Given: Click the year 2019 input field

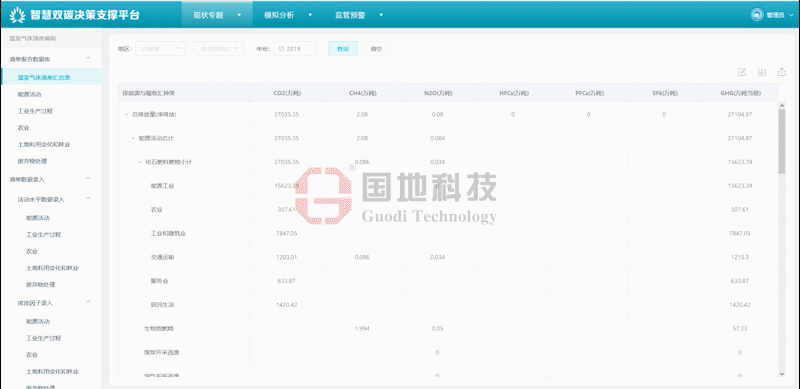Looking at the screenshot, I should (x=295, y=48).
